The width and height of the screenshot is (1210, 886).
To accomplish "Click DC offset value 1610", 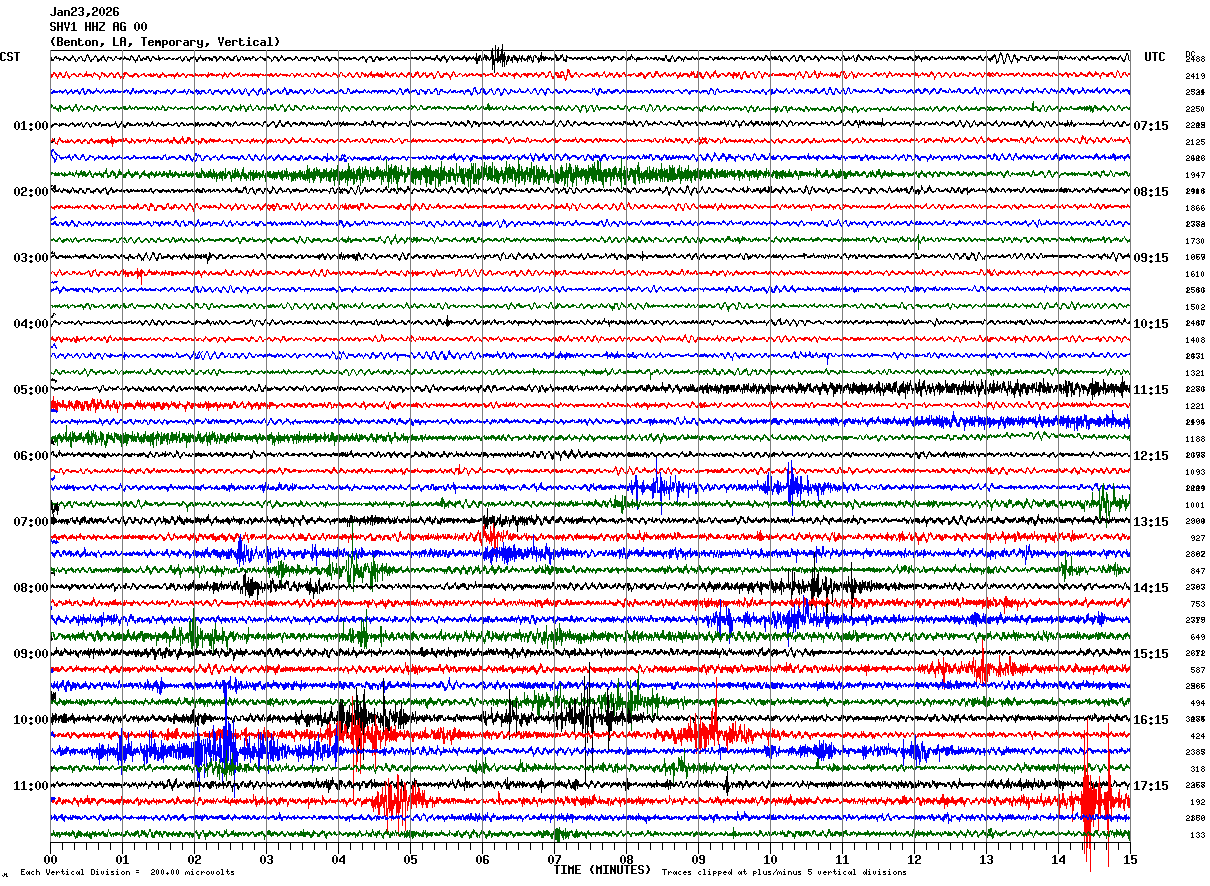I will click(1195, 275).
